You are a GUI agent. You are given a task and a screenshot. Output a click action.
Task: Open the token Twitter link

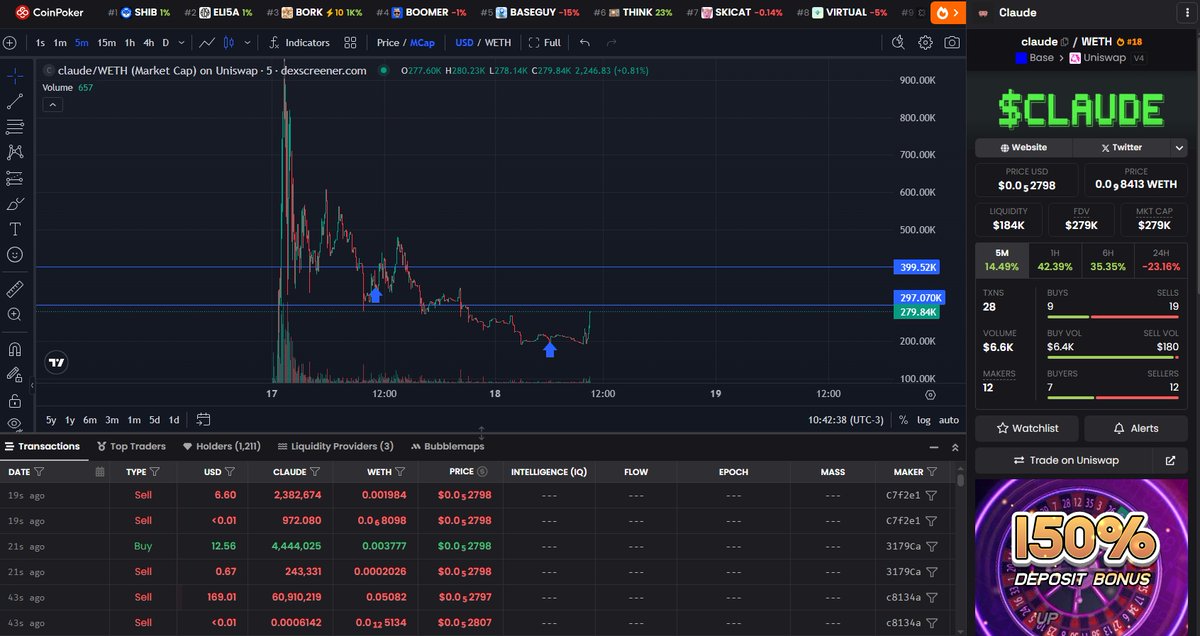(x=1121, y=147)
